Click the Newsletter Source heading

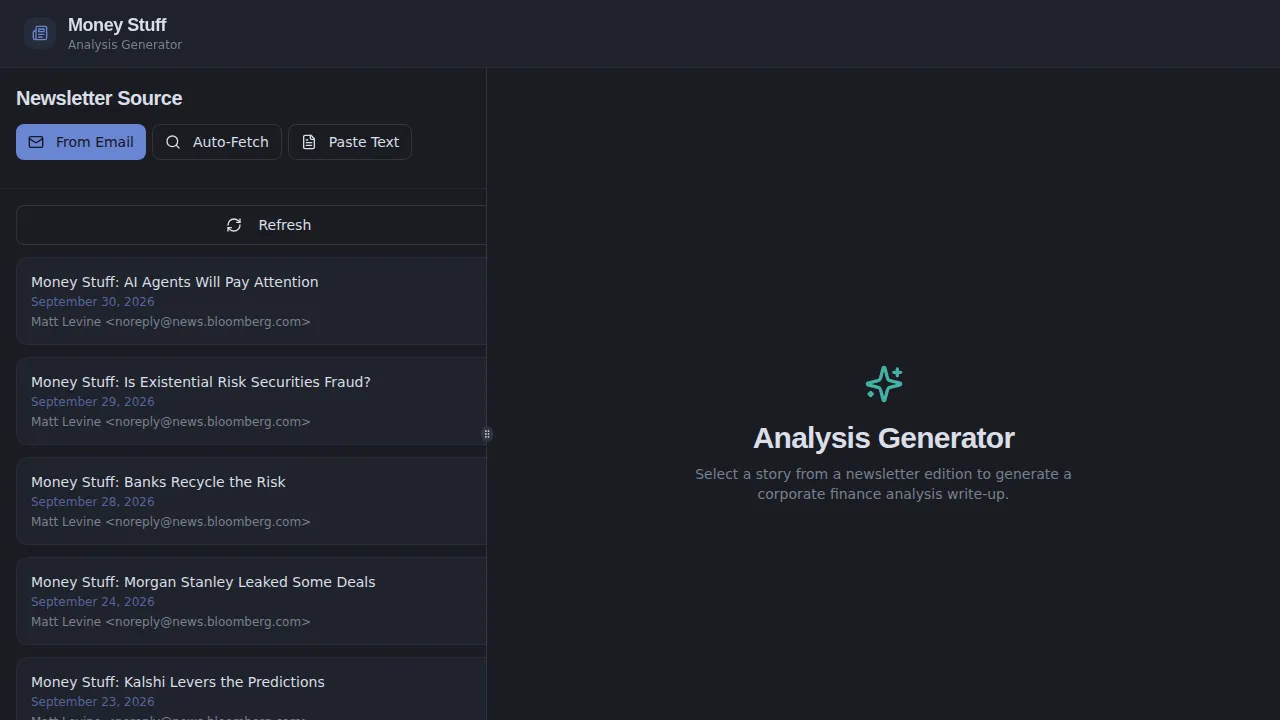tap(99, 98)
